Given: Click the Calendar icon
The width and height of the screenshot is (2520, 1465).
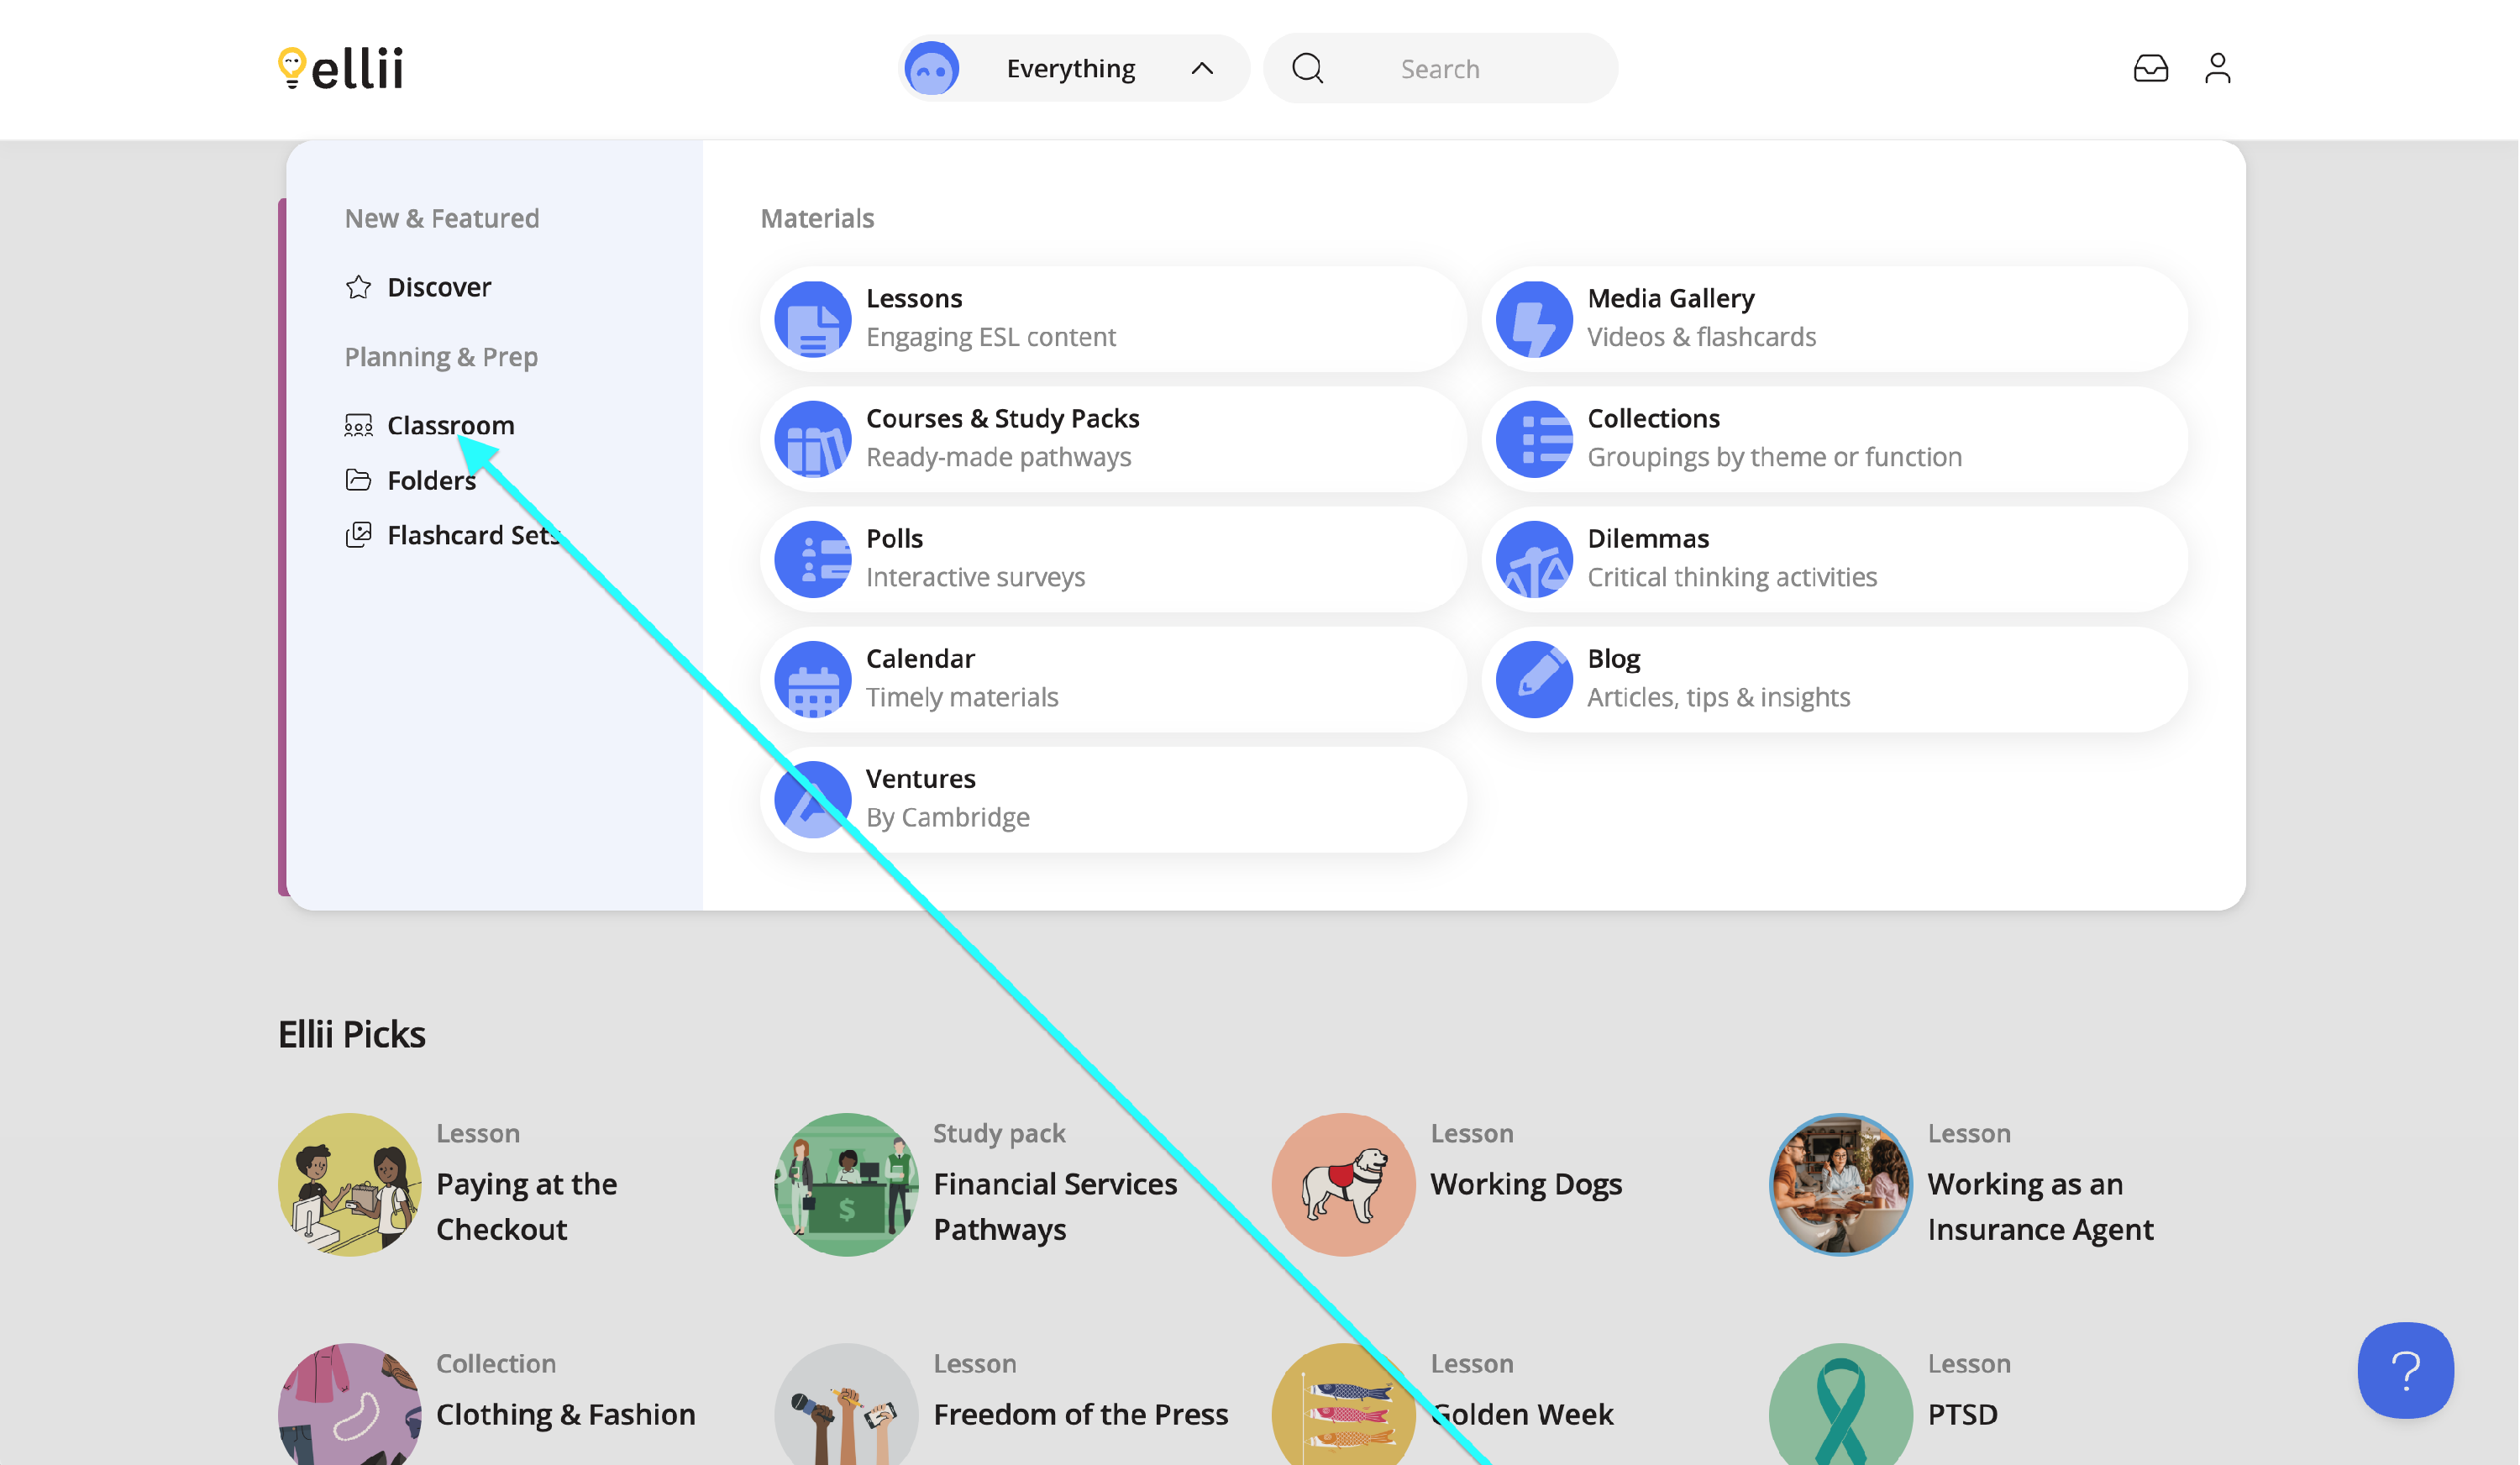Looking at the screenshot, I should [812, 679].
